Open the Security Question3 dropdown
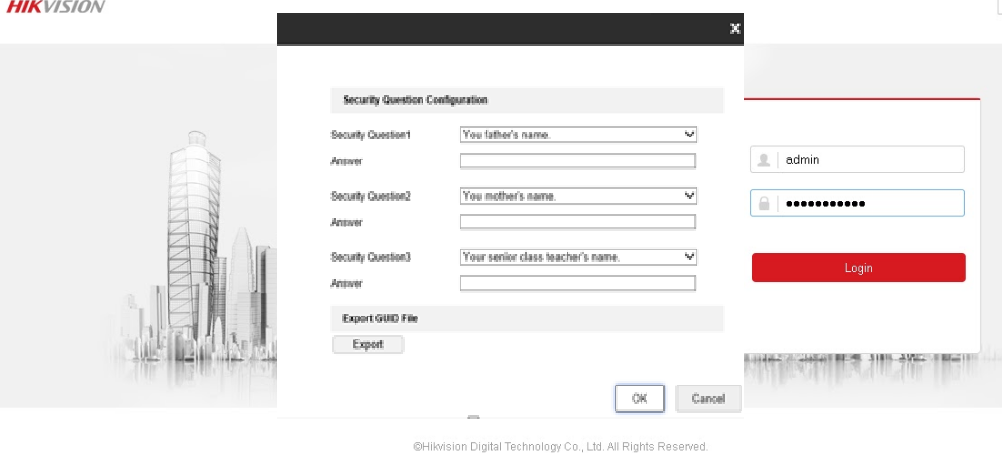 (578, 257)
